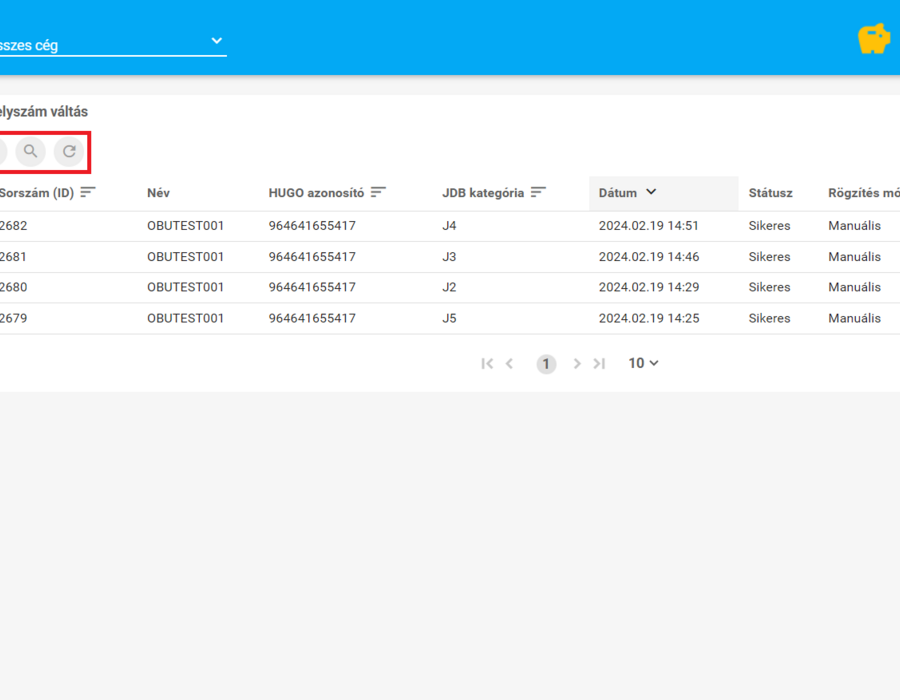Select the row ID cell 2680
This screenshot has width=900, height=700.
point(13,287)
